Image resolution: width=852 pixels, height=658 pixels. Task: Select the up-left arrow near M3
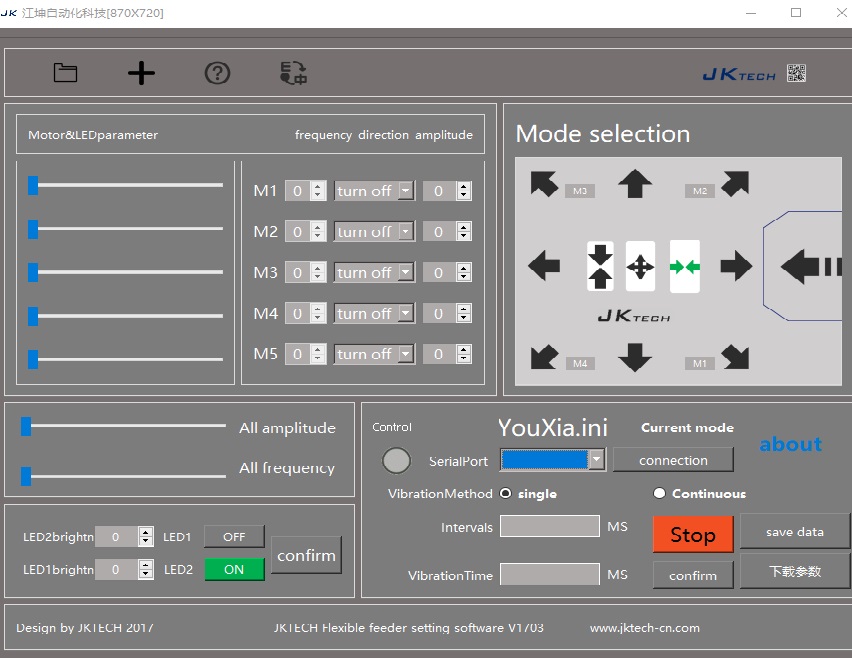coord(544,184)
